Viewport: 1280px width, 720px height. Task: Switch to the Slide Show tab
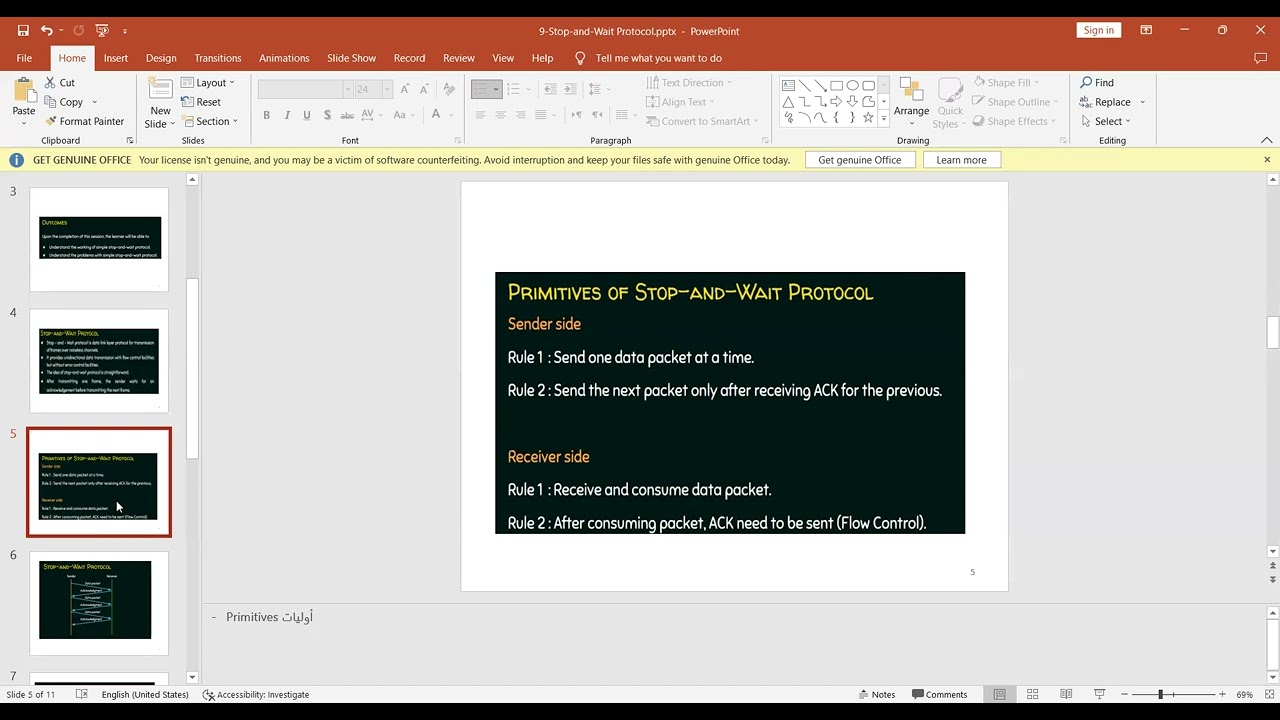click(351, 58)
